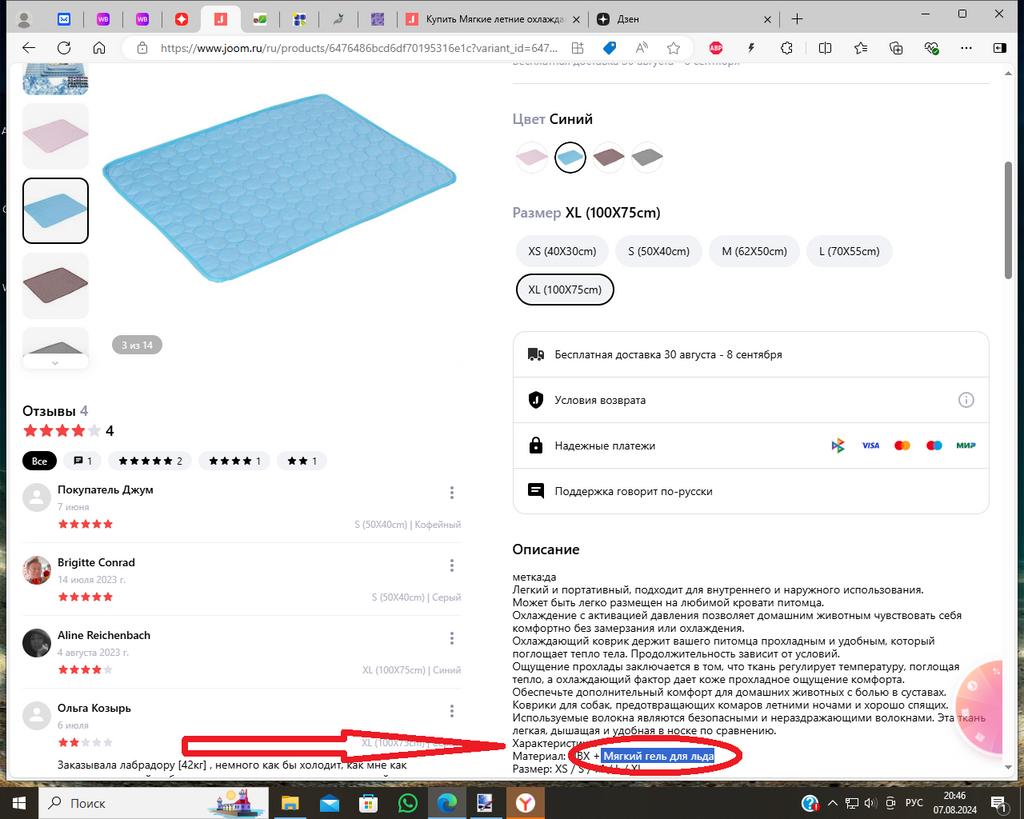This screenshot has width=1024, height=819.
Task: Add this page to favorites (star icon)
Action: pyautogui.click(x=674, y=47)
